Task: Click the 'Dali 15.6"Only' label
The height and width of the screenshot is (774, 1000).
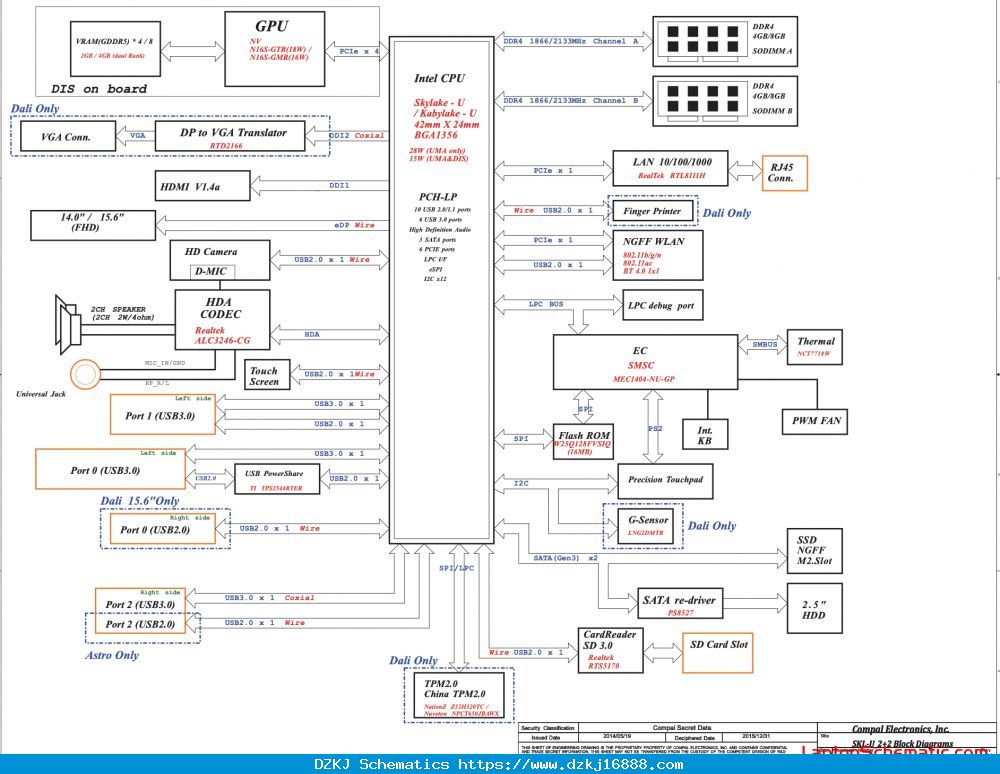Action: (x=139, y=500)
